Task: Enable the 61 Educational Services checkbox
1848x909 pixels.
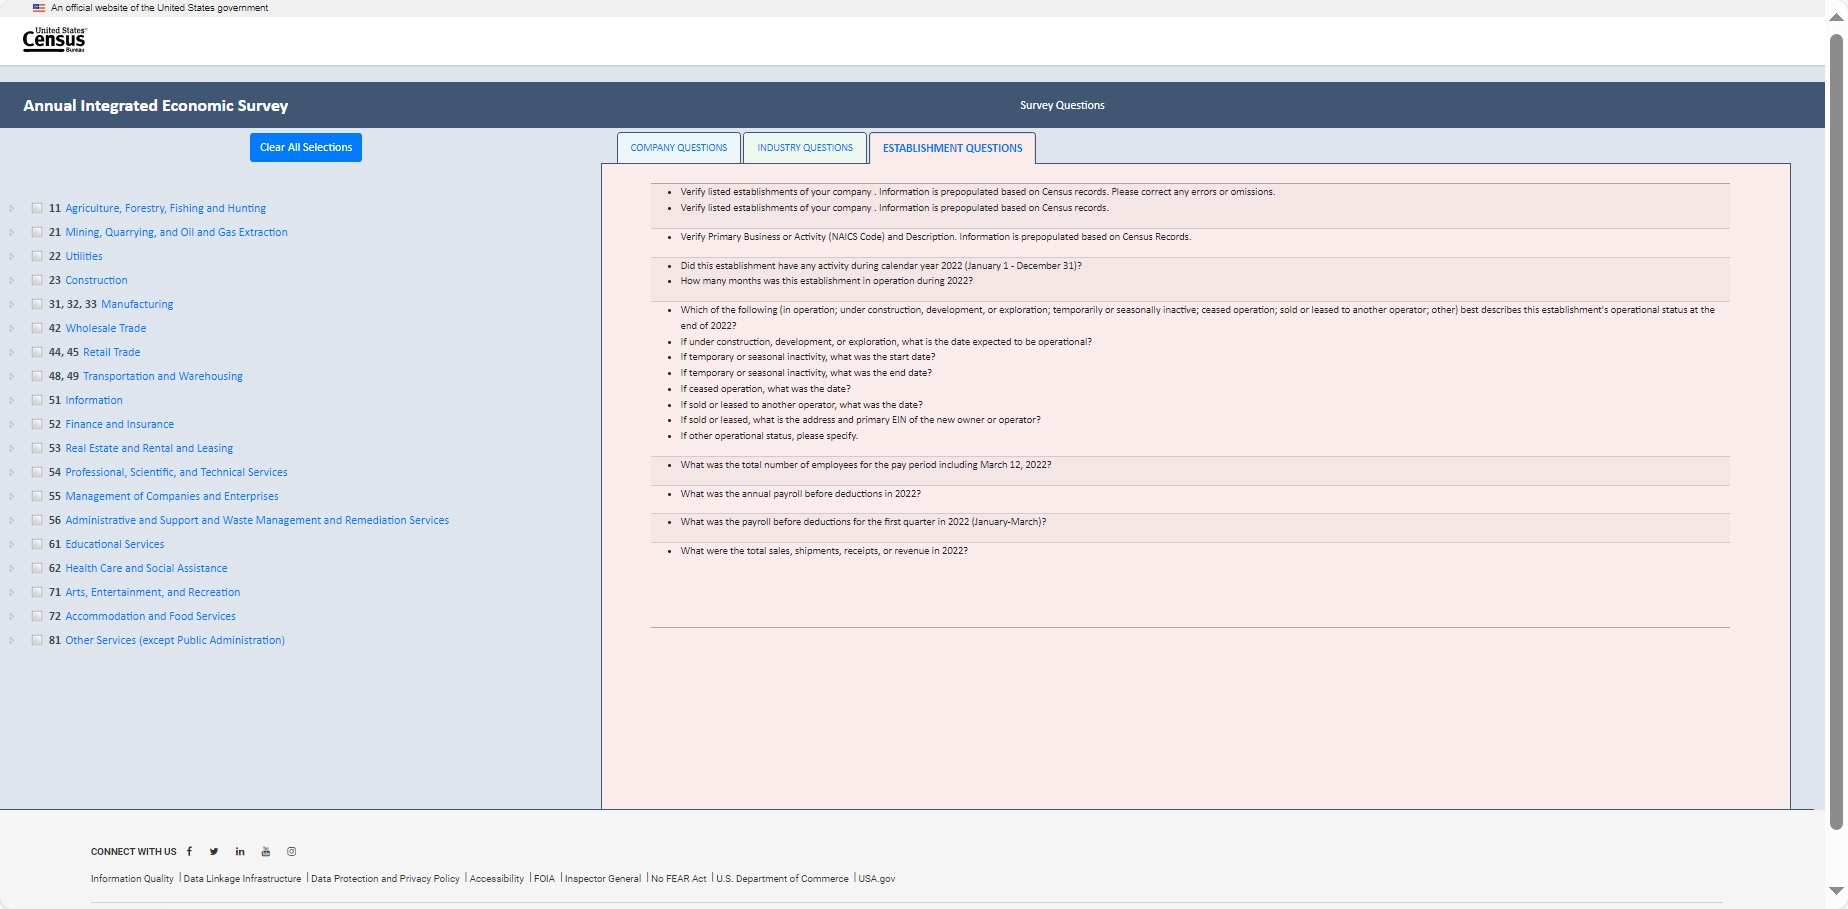Action: tap(37, 545)
